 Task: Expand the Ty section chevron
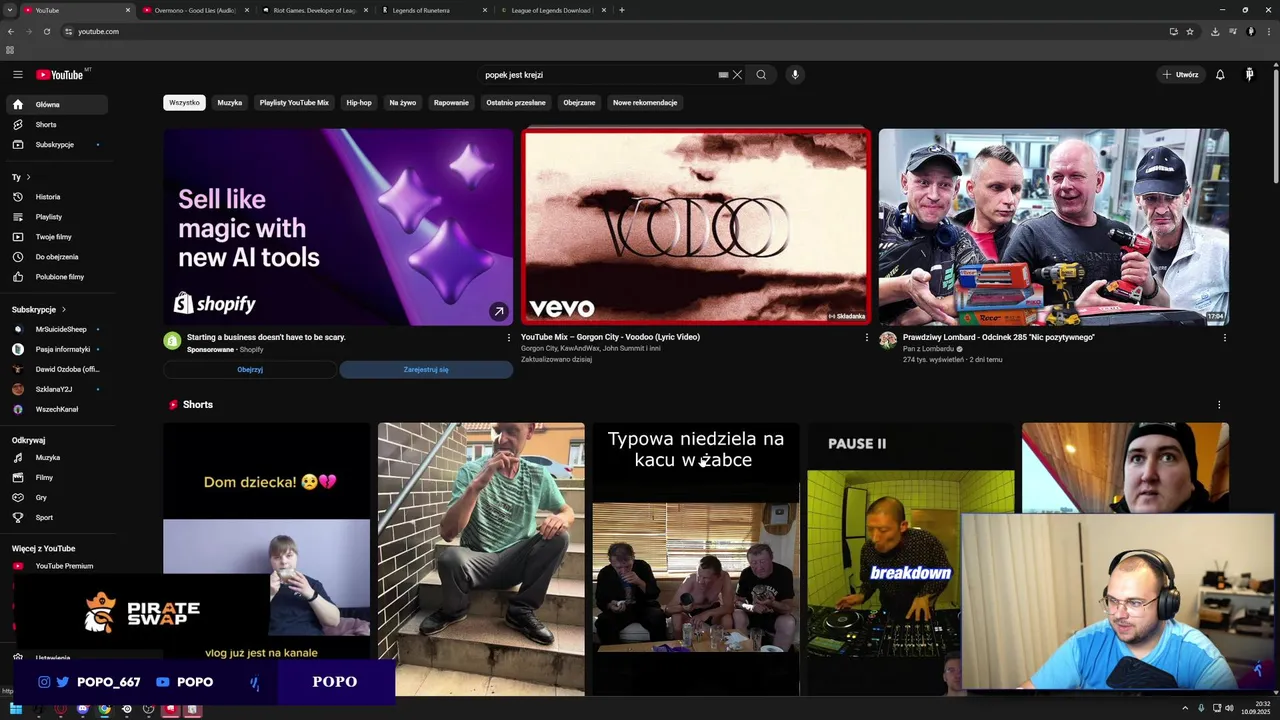point(28,177)
